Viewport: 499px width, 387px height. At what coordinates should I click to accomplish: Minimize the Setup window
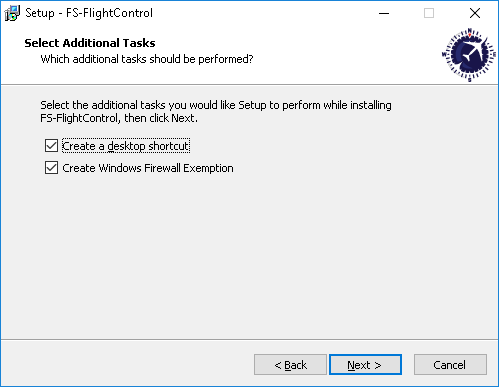[384, 13]
